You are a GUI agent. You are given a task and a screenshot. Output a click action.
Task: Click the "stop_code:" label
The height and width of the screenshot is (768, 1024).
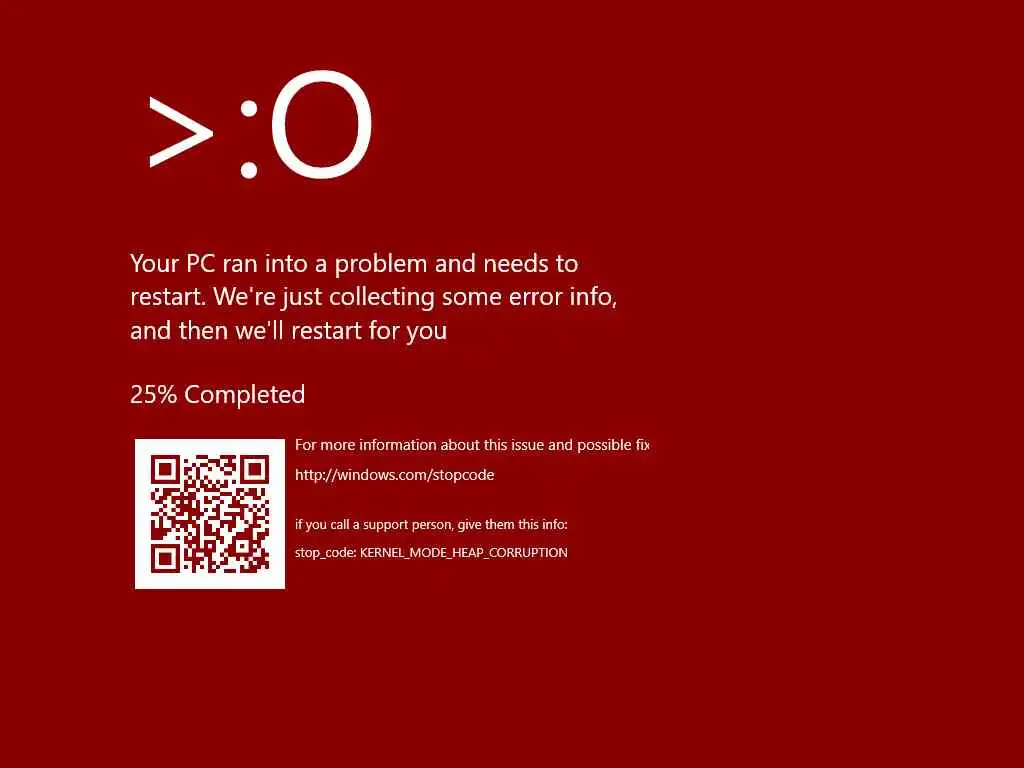coord(325,553)
